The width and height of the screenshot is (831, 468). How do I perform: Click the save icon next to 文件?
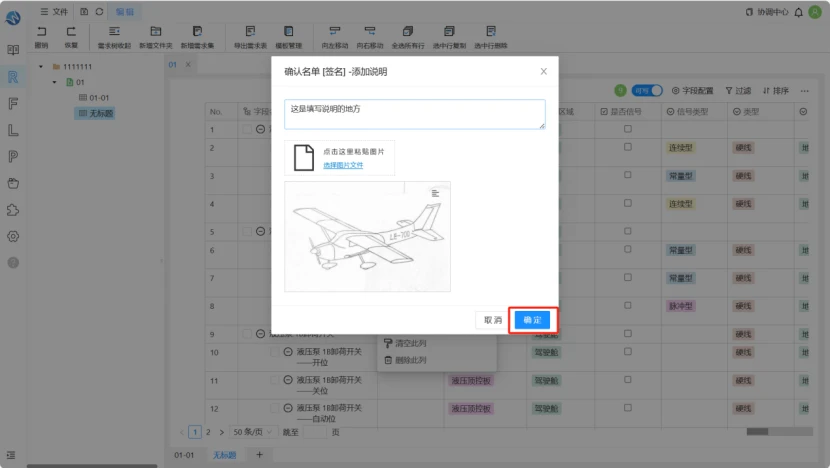[84, 12]
